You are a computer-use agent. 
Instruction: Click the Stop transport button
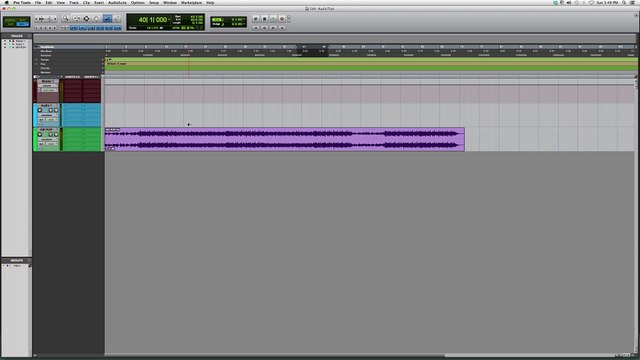click(264, 19)
